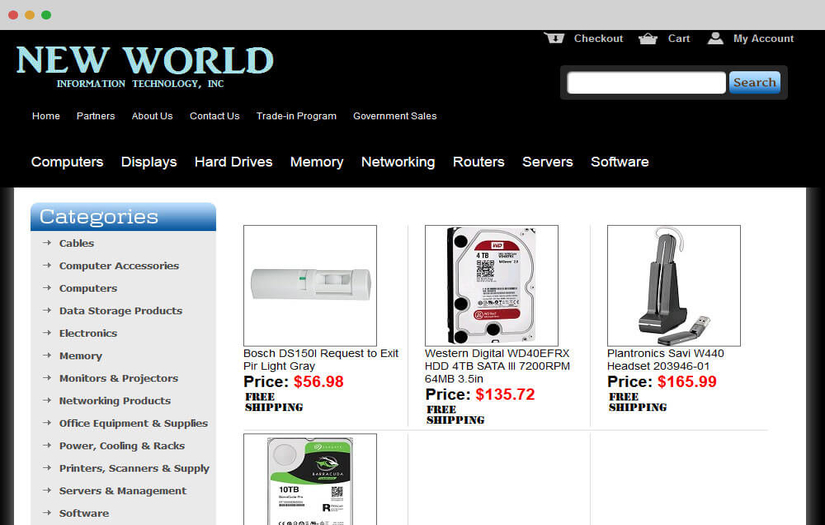This screenshot has height=525, width=825.
Task: Open the Plantronics Savi W440 product title
Action: [x=666, y=360]
